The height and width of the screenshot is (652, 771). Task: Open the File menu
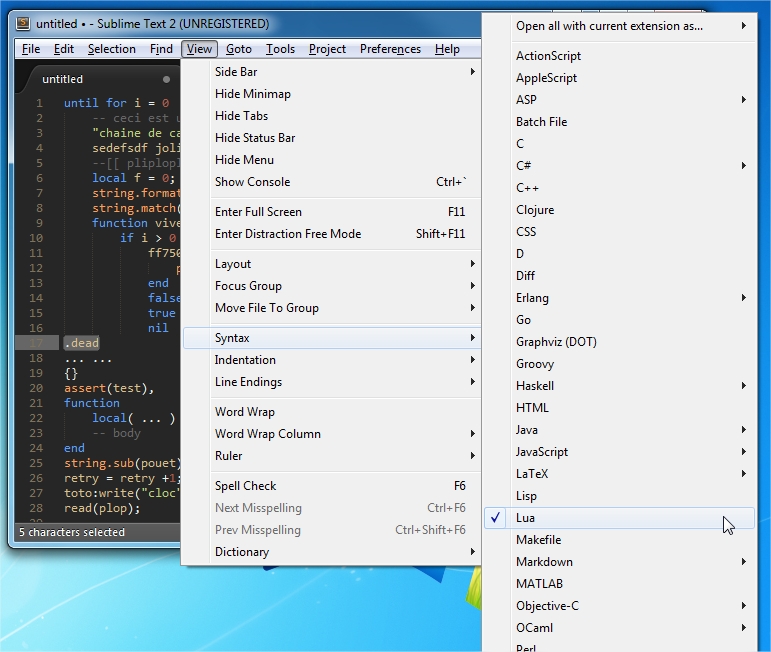point(30,49)
